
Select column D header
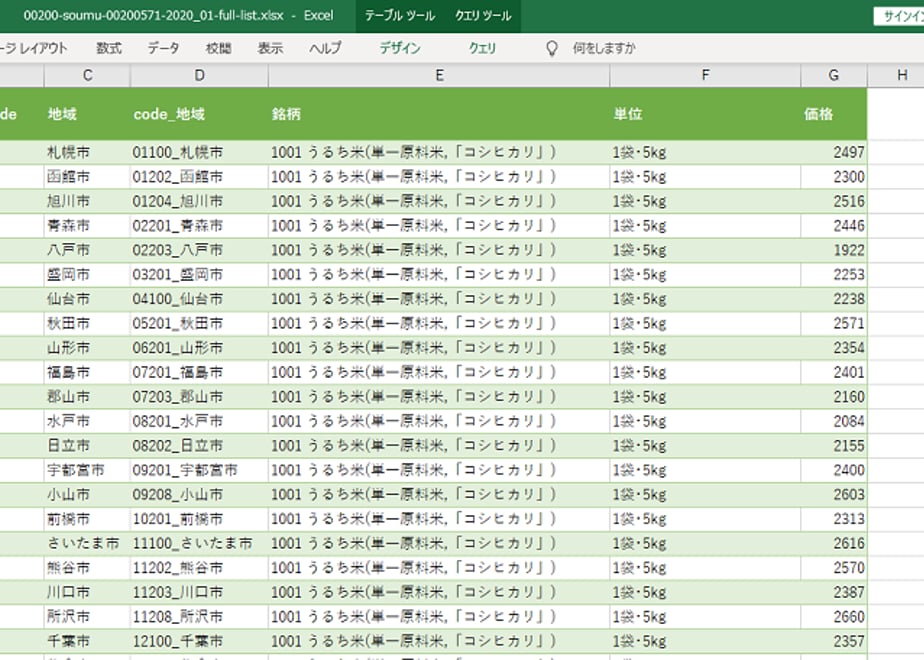pyautogui.click(x=199, y=75)
